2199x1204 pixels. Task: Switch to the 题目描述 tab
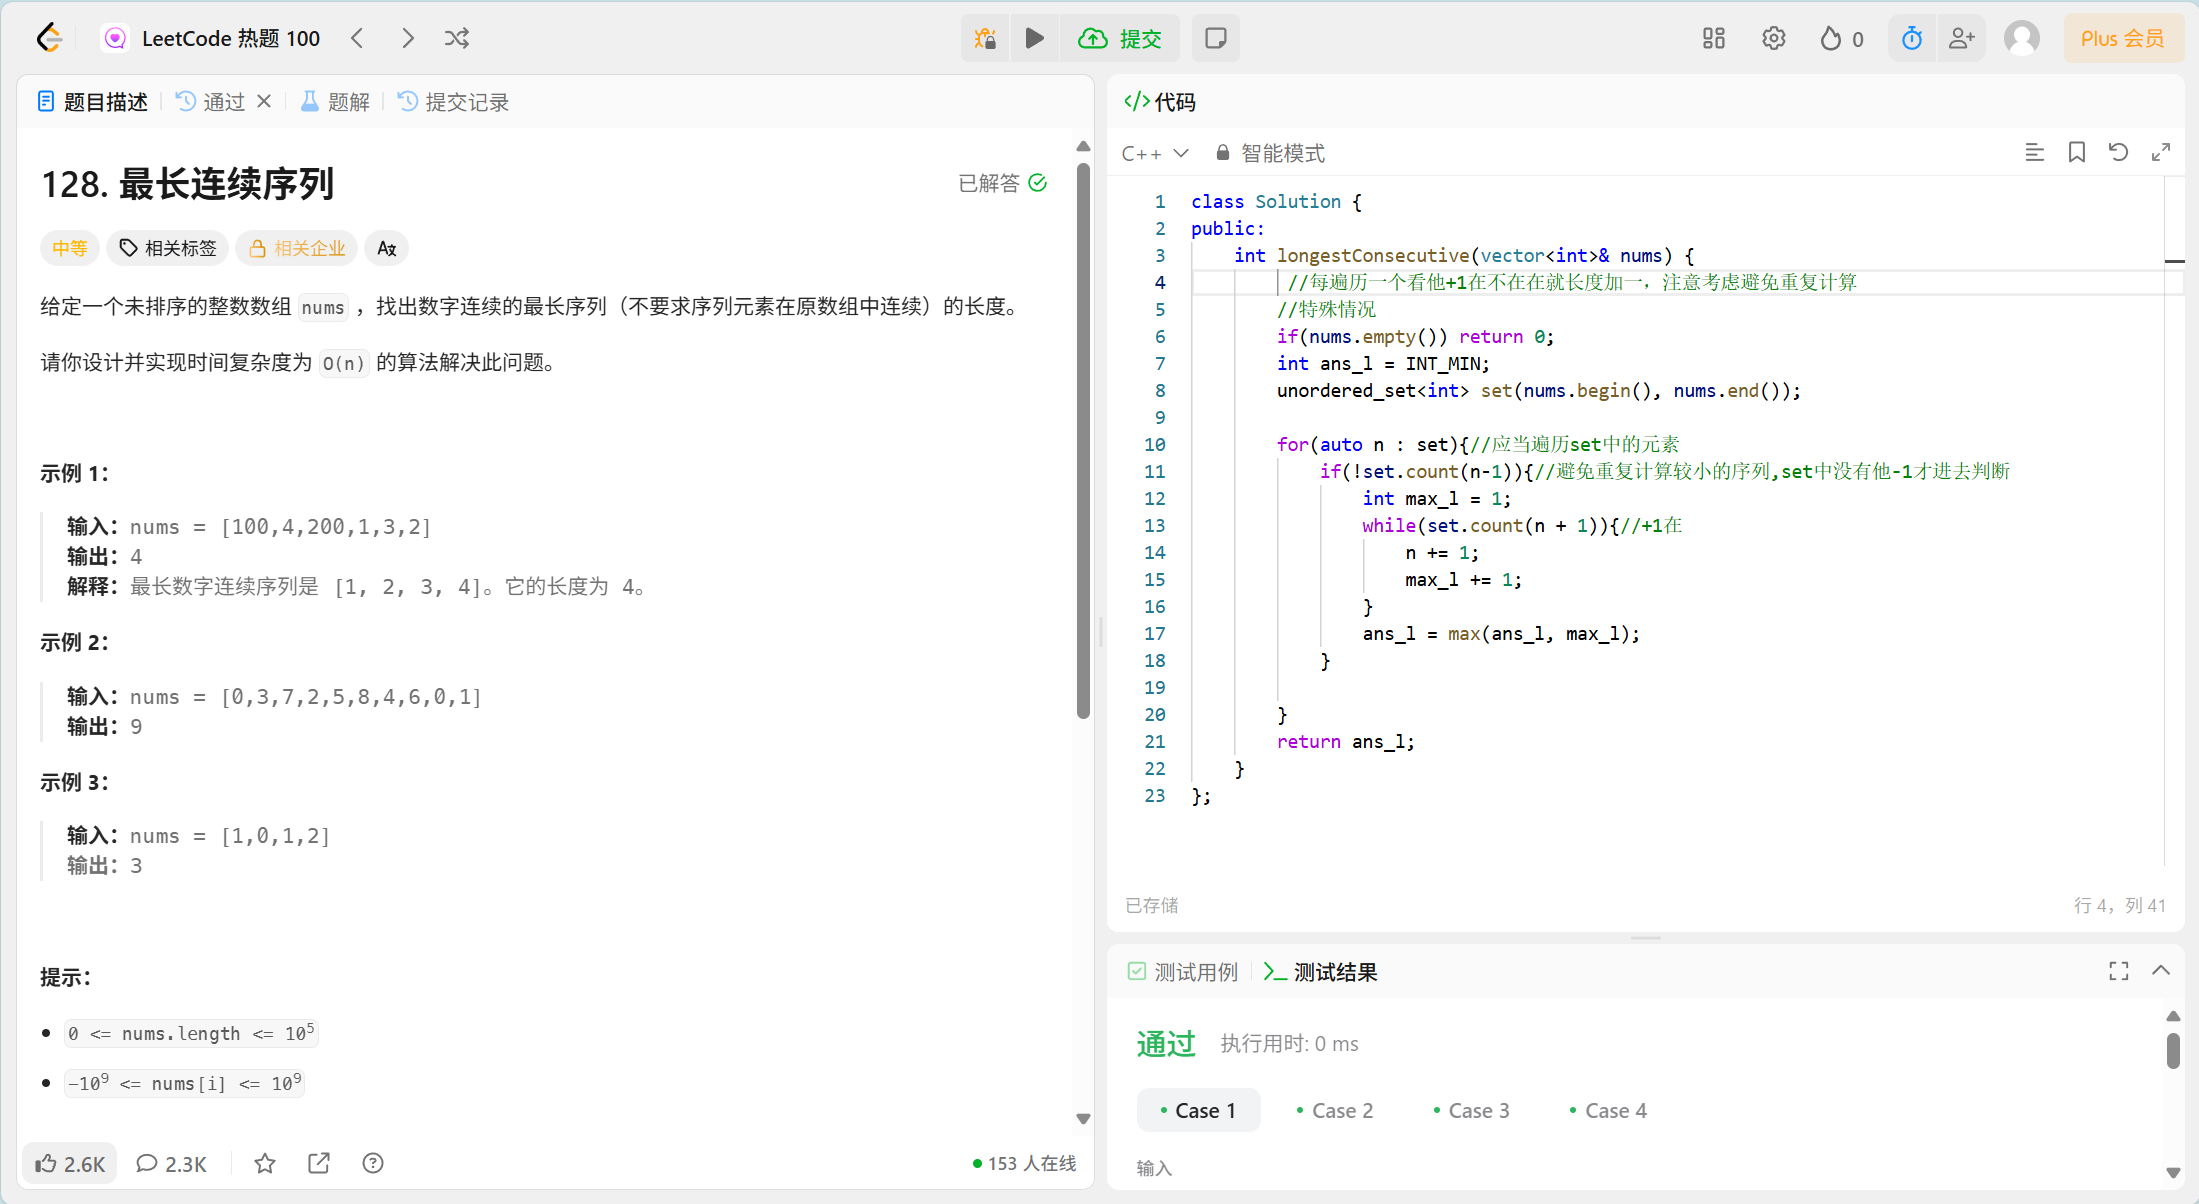coord(93,102)
